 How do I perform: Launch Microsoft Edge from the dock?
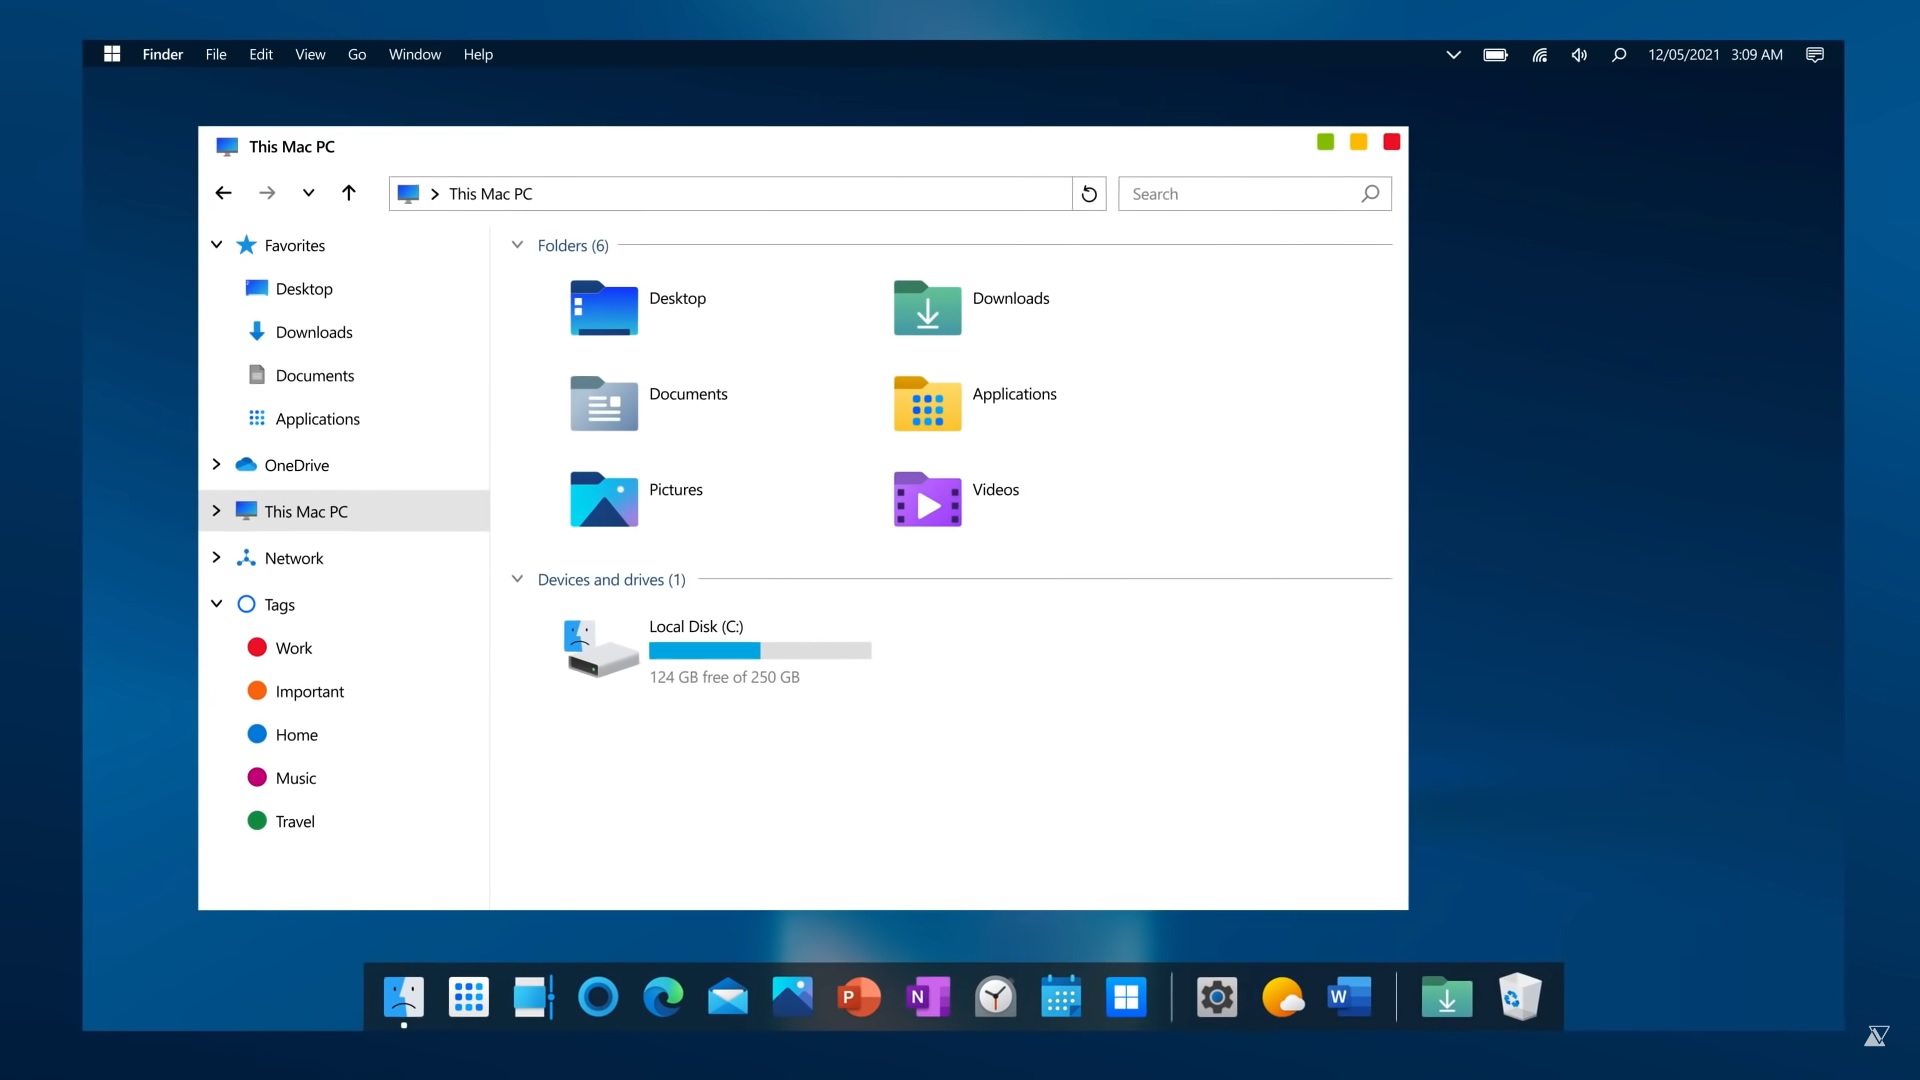coord(663,997)
